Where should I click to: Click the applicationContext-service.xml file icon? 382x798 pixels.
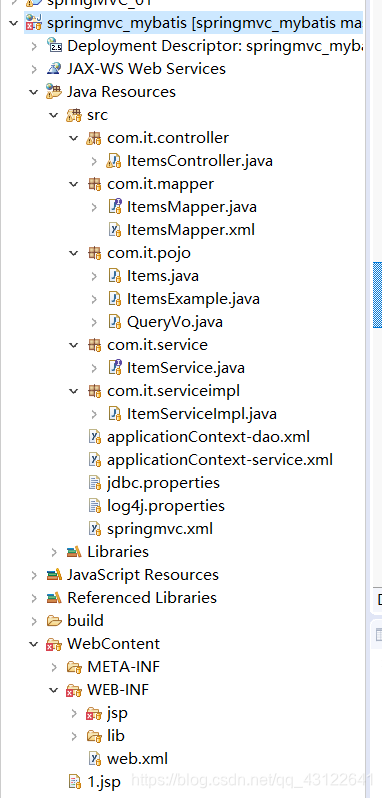point(95,460)
